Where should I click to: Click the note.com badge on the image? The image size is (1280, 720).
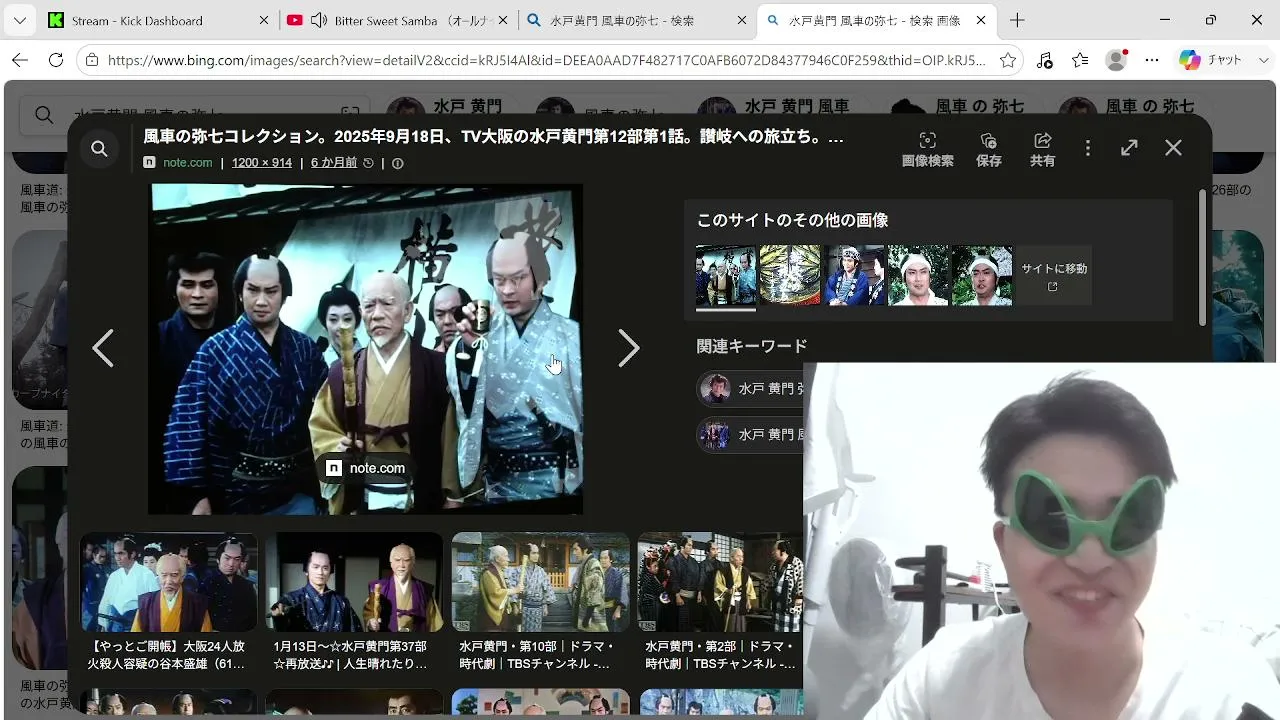[365, 468]
